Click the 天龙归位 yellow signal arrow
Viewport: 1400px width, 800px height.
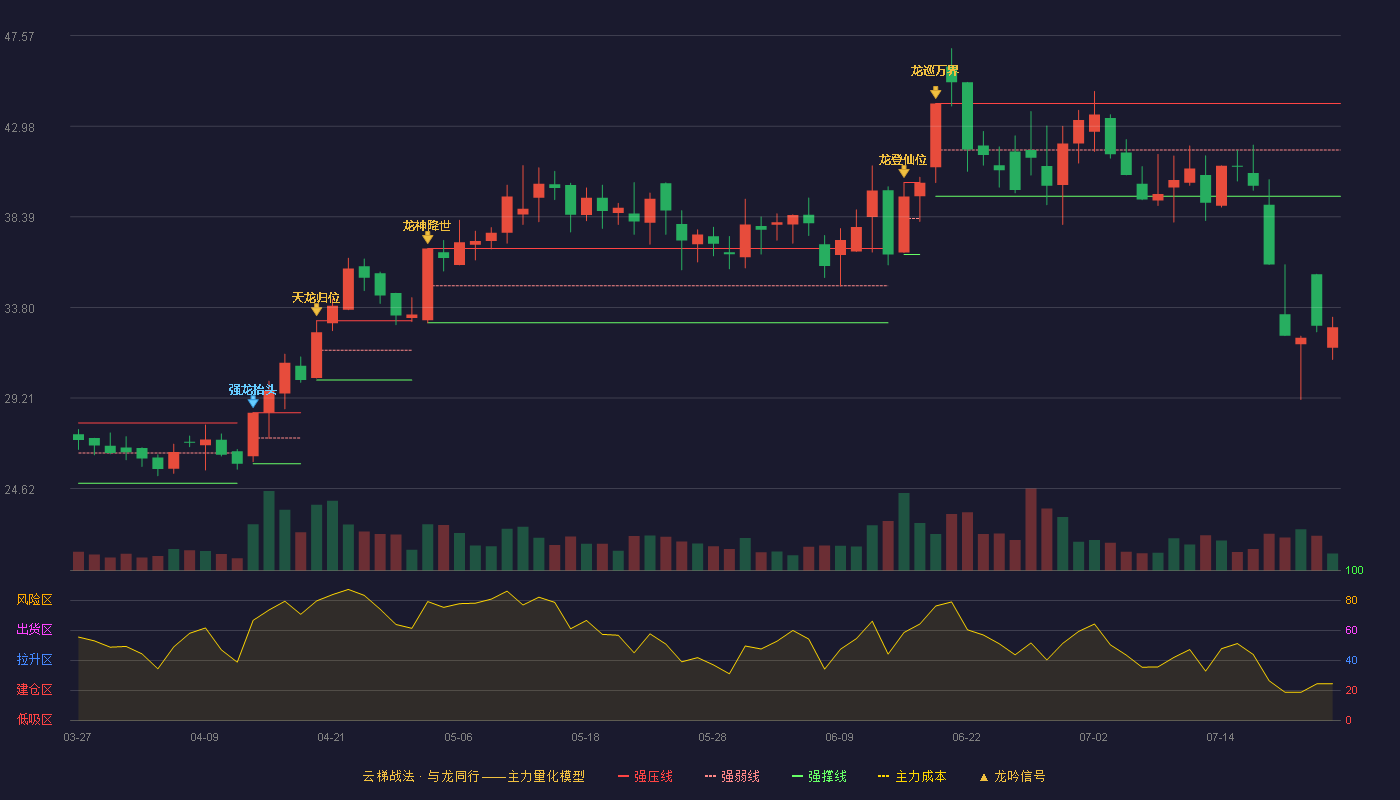(x=317, y=310)
